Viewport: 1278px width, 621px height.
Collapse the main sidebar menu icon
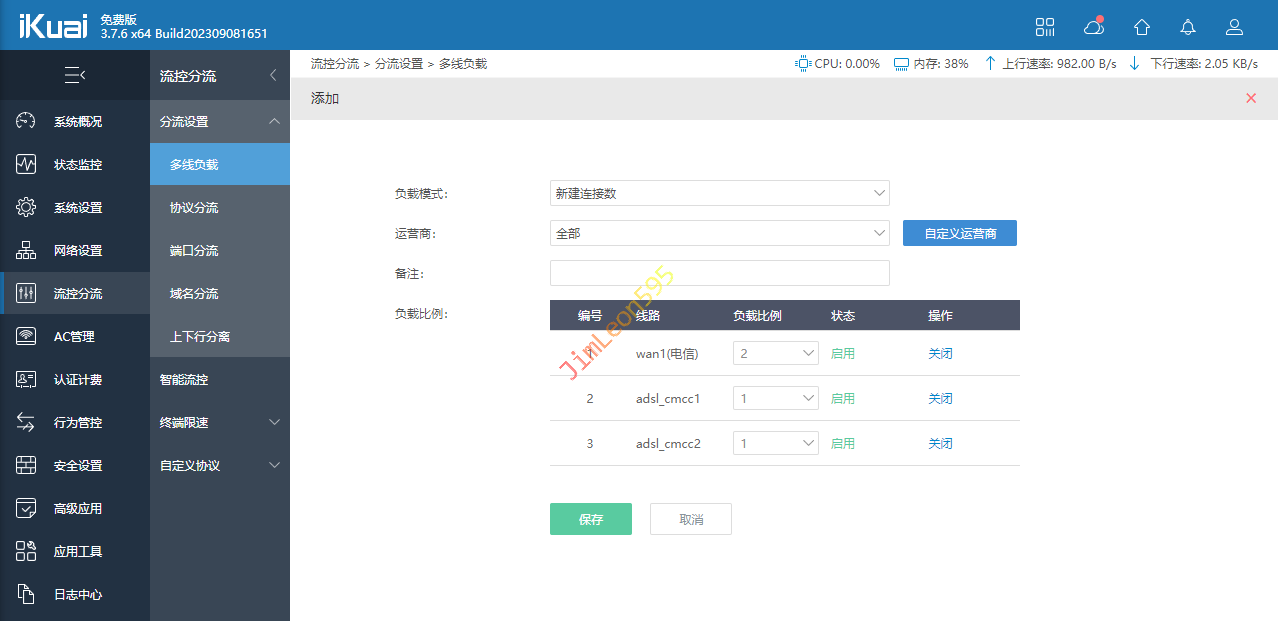coord(75,75)
